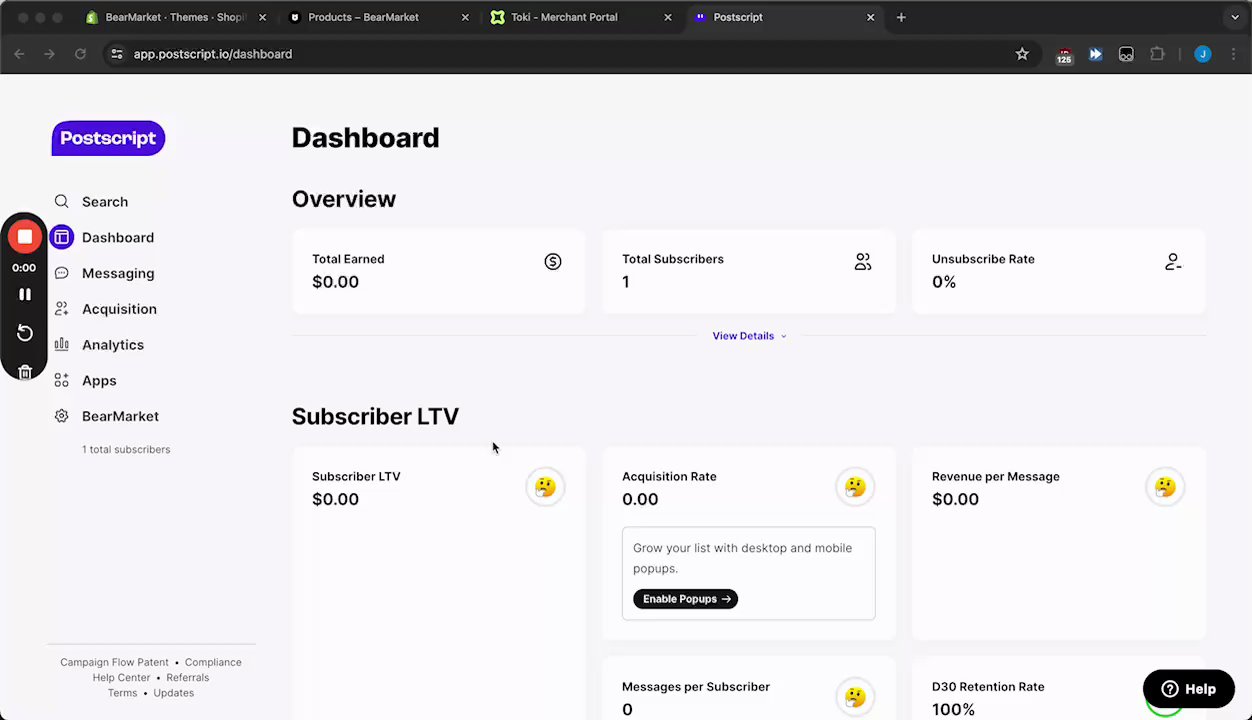
Task: Open BearMarket settings gear icon
Action: (x=62, y=416)
